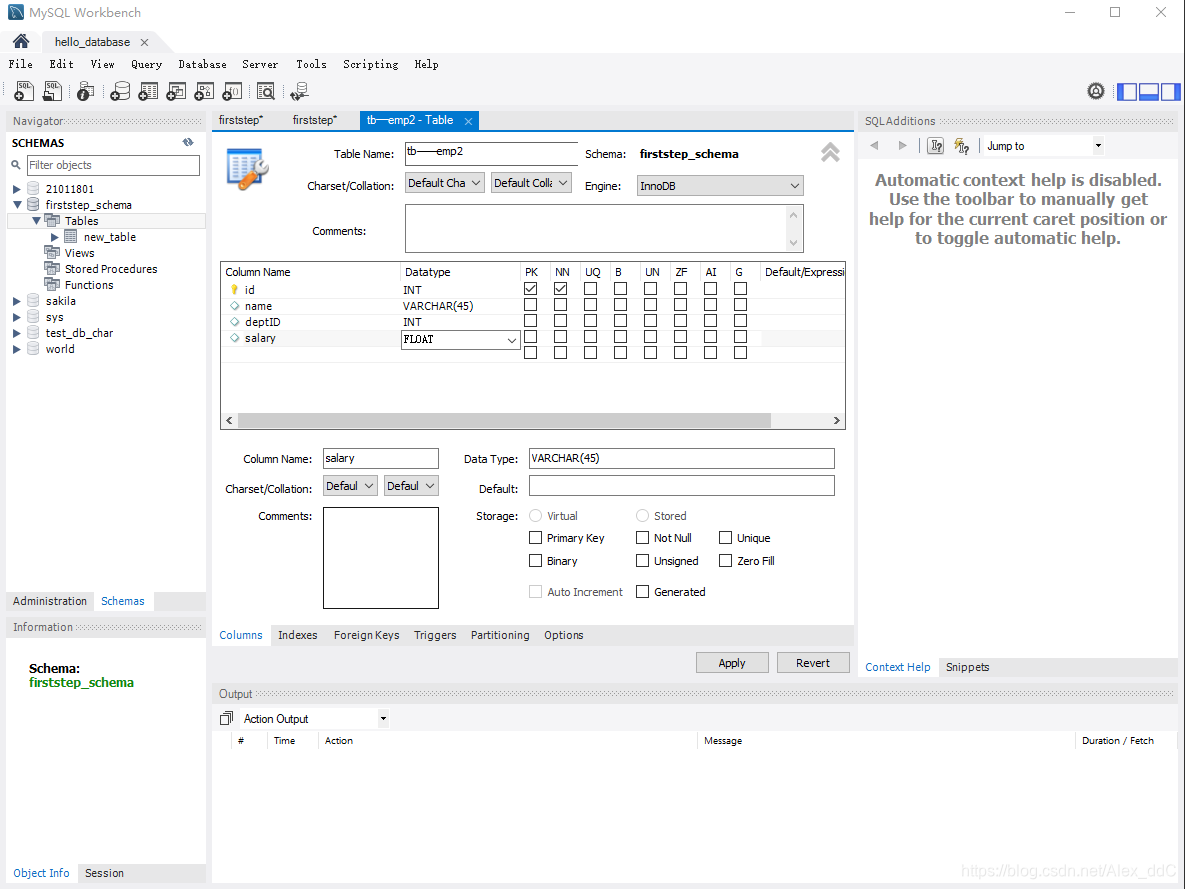Open the Scripting menu
Image resolution: width=1185 pixels, height=889 pixels.
tap(370, 64)
